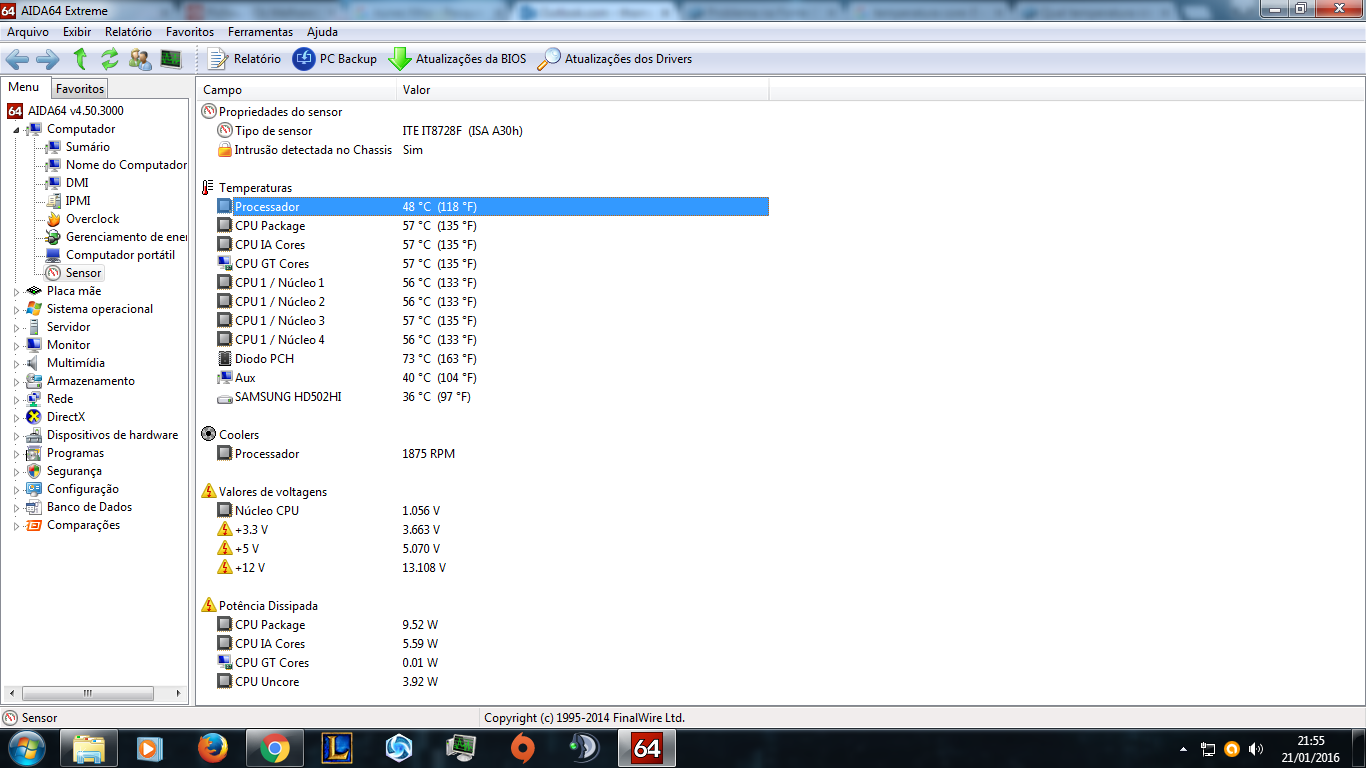Click the scrollbar right arrow in tree panel
1366x768 pixels.
(x=178, y=693)
